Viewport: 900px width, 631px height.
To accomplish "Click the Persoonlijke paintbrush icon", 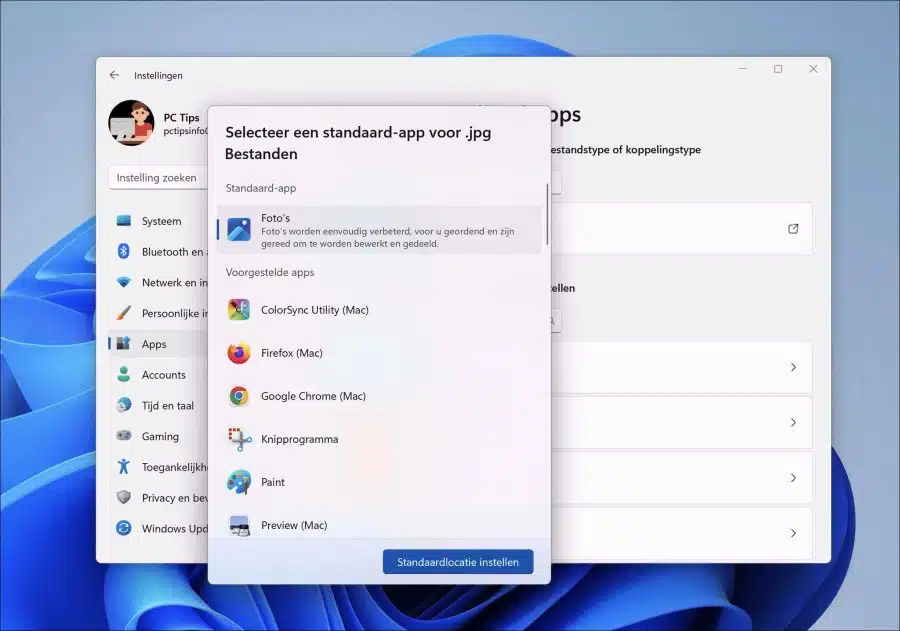I will [x=123, y=313].
